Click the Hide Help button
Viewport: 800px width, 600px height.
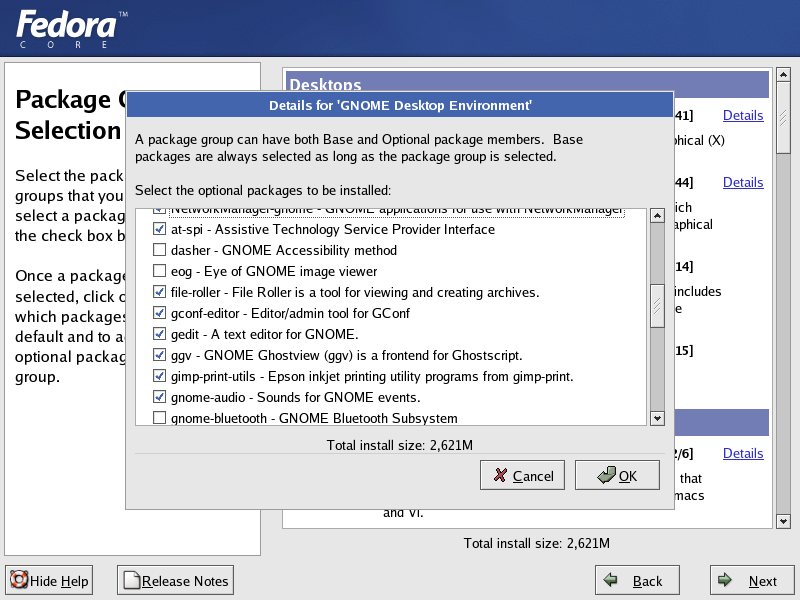[49, 580]
